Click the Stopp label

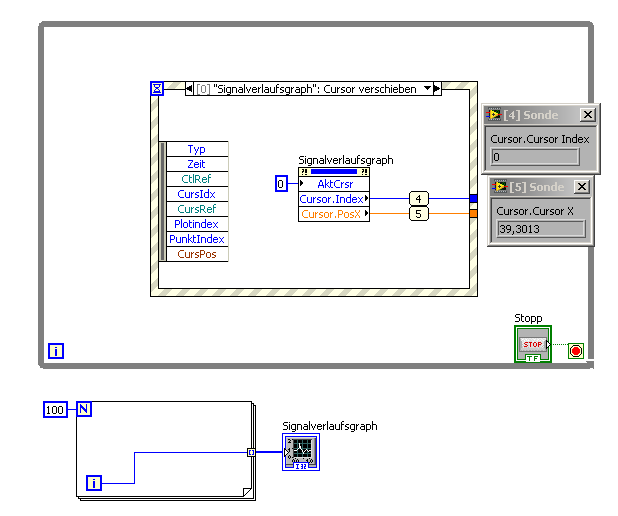pyautogui.click(x=528, y=318)
